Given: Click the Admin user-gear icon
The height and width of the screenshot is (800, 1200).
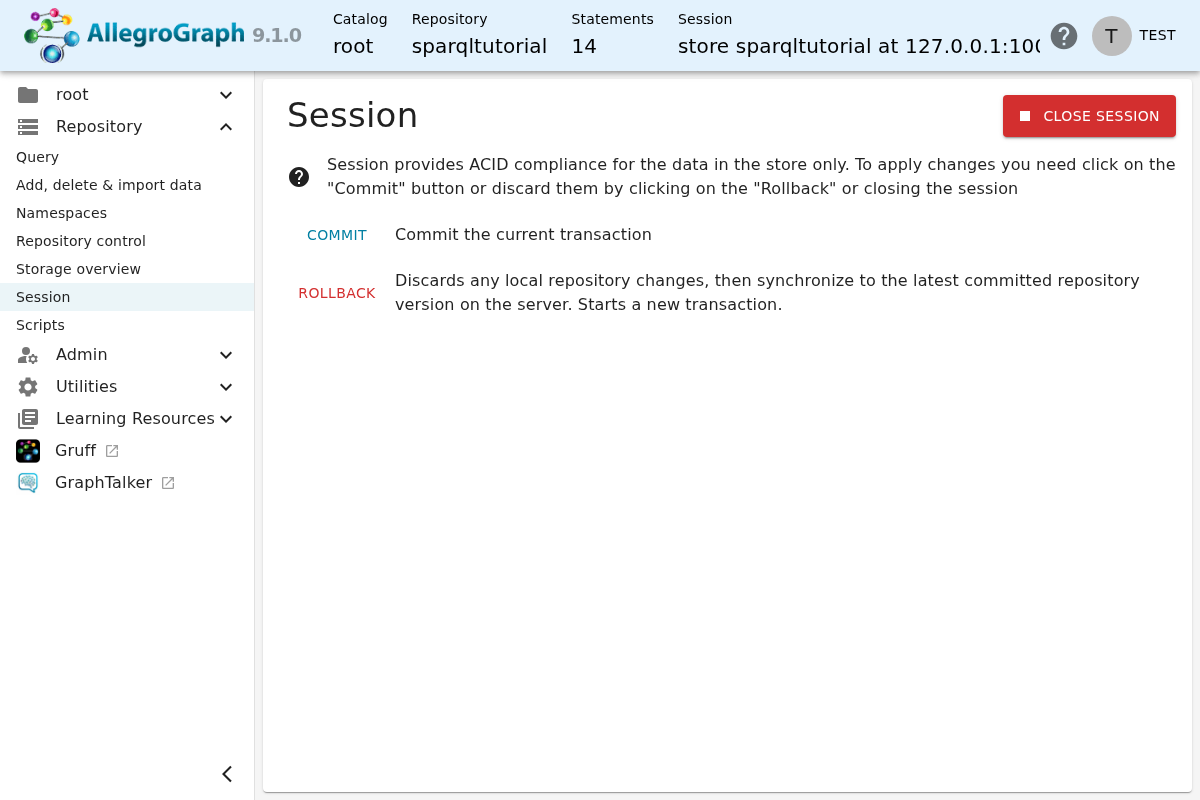Looking at the screenshot, I should pyautogui.click(x=28, y=355).
